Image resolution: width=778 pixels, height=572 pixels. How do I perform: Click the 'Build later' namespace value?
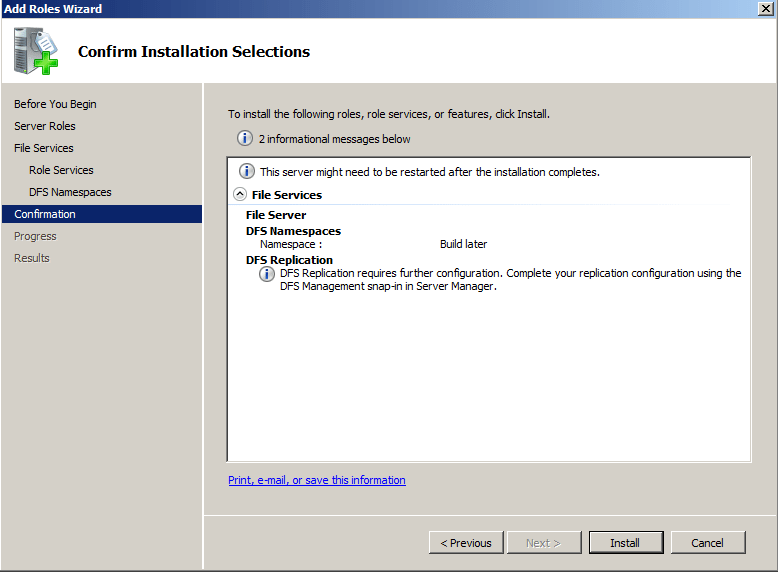463,244
